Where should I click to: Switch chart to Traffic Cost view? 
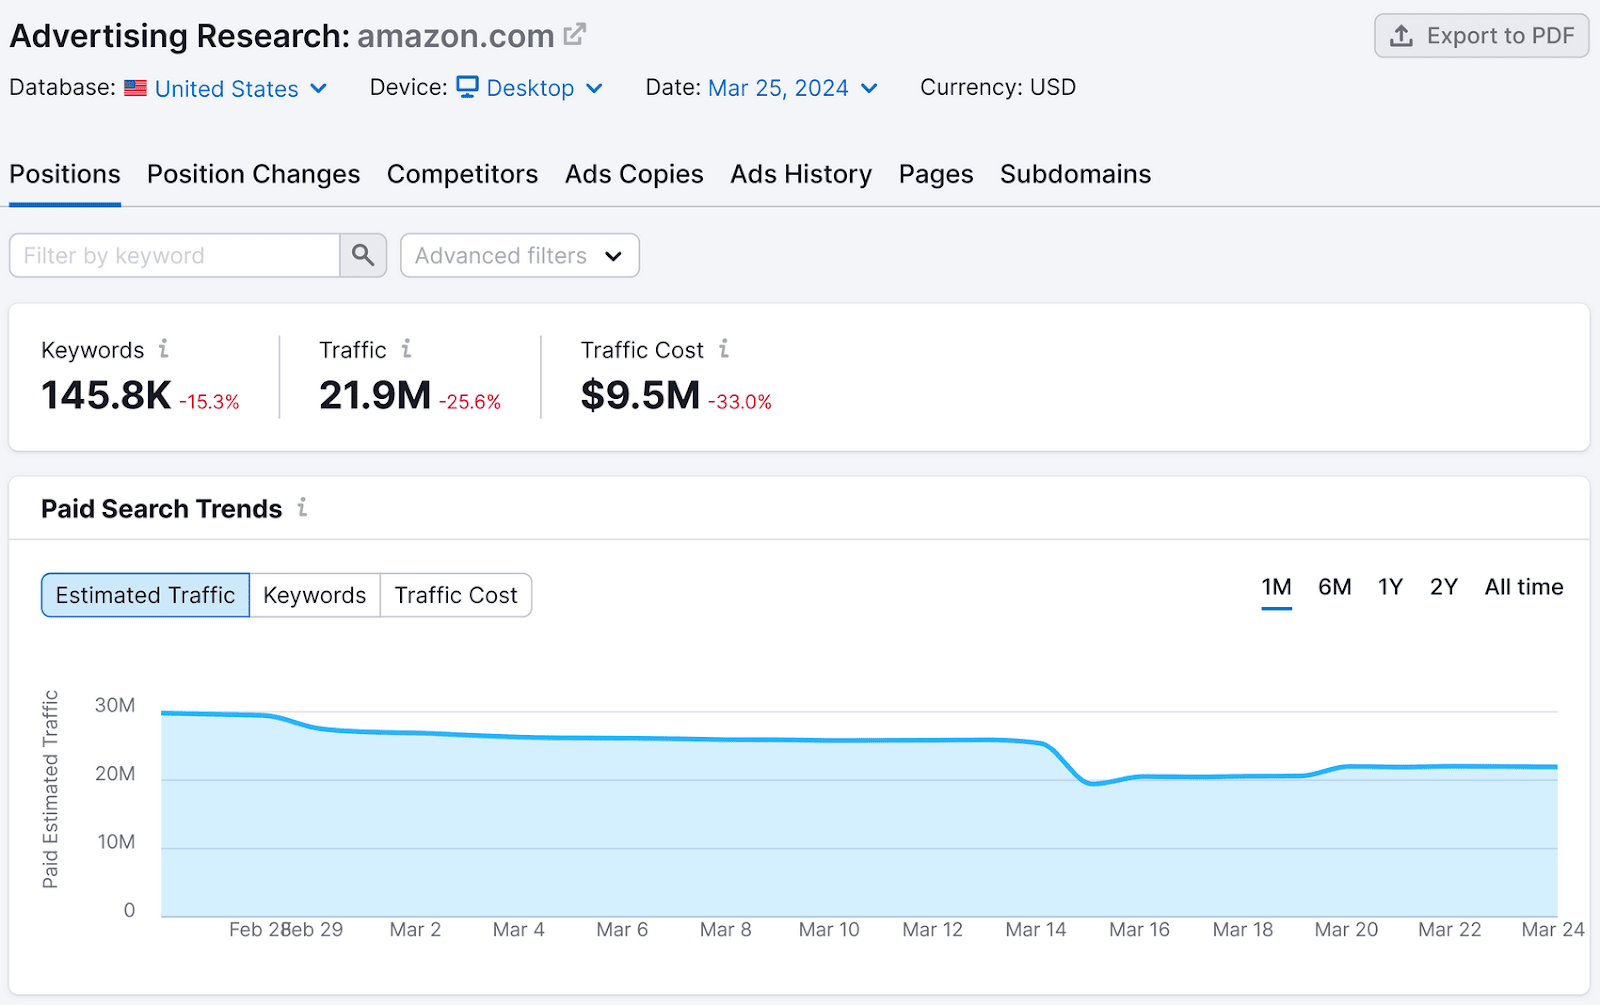[456, 594]
